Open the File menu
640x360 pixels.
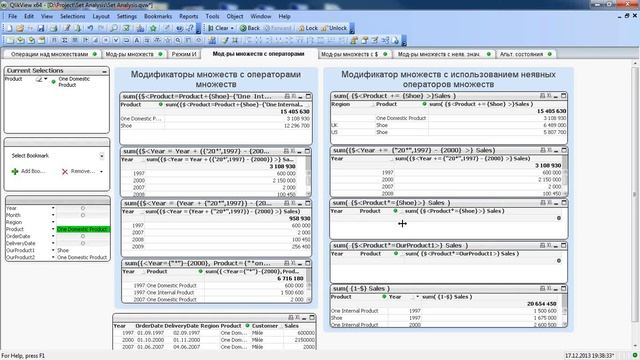coord(13,16)
